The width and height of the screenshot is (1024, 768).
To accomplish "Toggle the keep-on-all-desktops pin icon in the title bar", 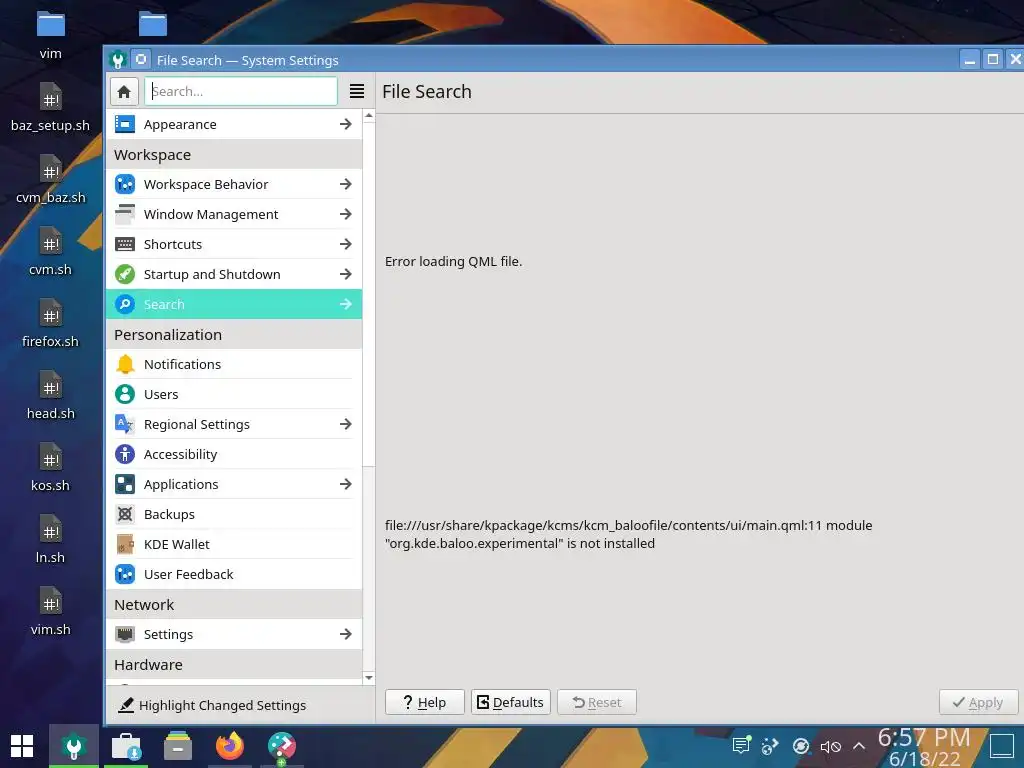I will click(140, 60).
